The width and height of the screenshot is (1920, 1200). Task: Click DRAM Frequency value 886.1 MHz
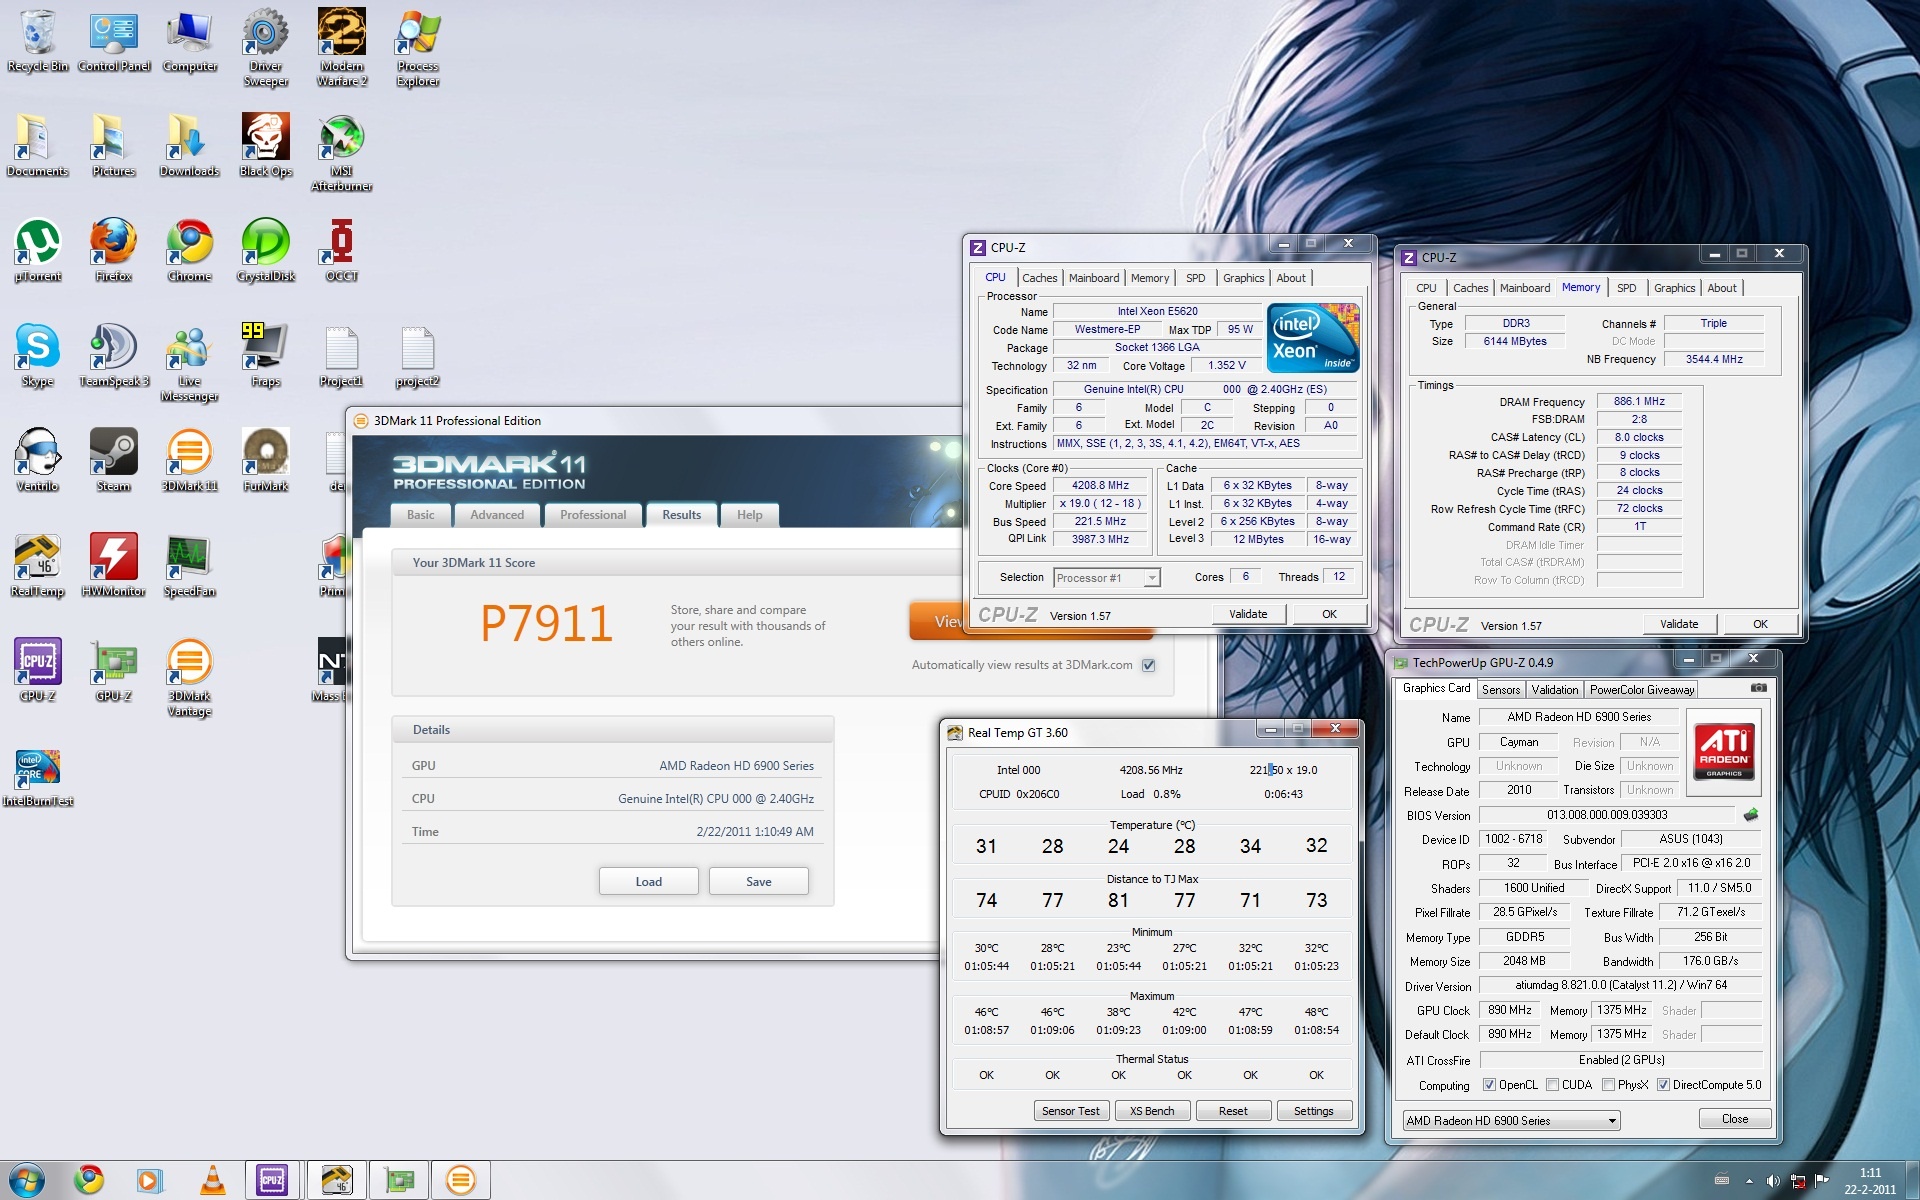pyautogui.click(x=1639, y=402)
